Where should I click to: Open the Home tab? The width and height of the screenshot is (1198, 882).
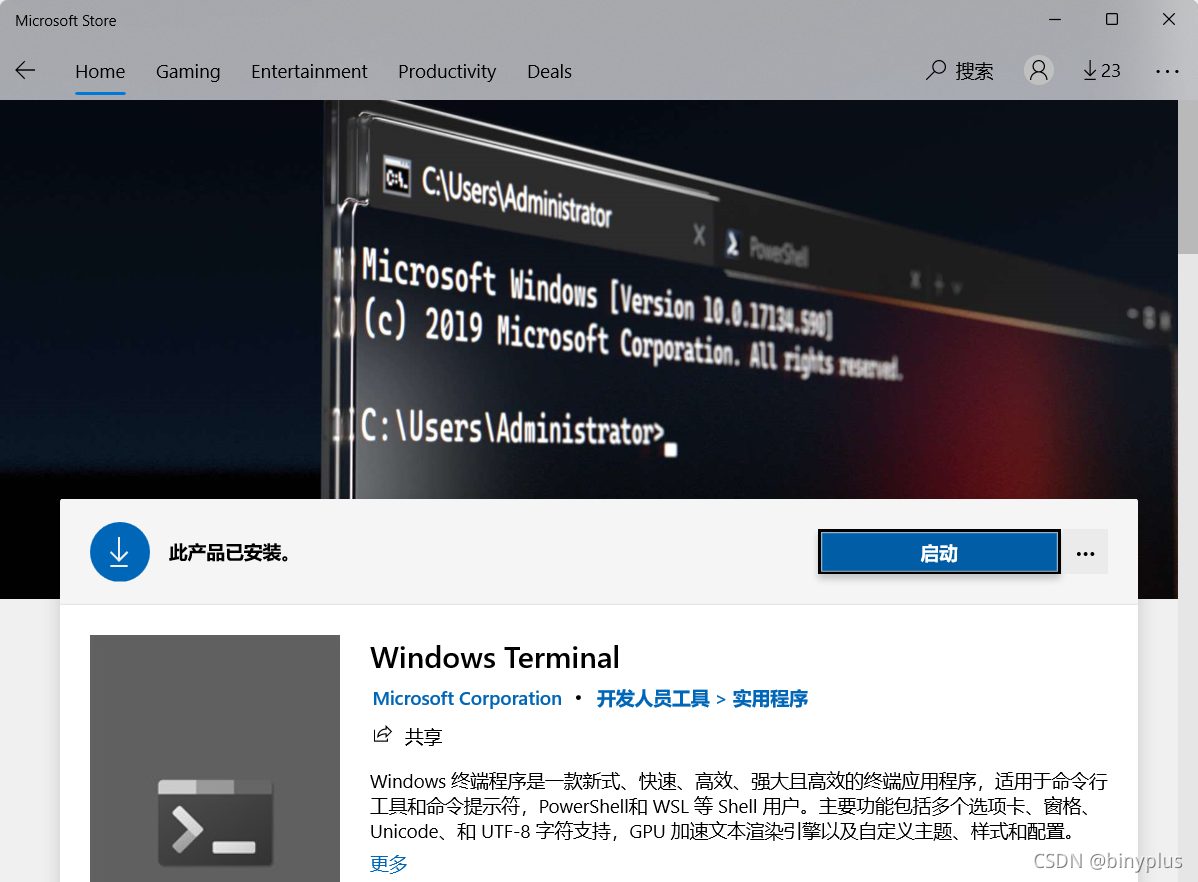(100, 71)
